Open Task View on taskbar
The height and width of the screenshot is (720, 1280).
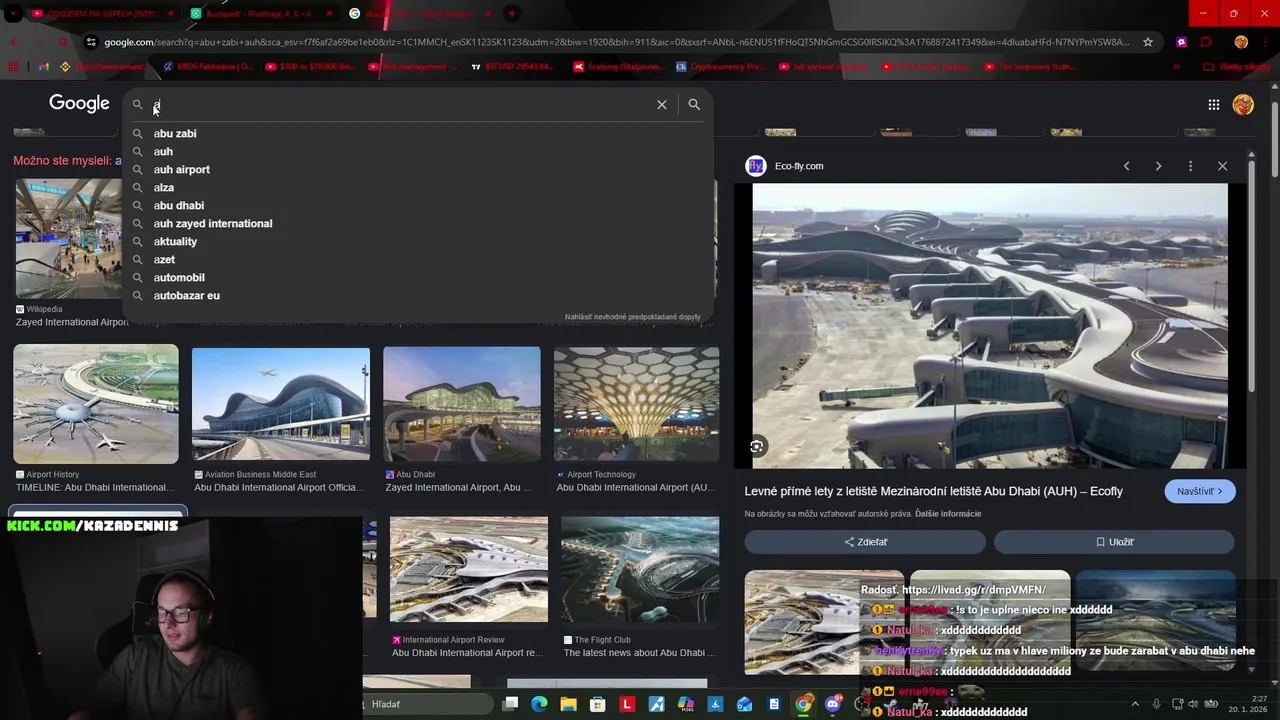510,704
